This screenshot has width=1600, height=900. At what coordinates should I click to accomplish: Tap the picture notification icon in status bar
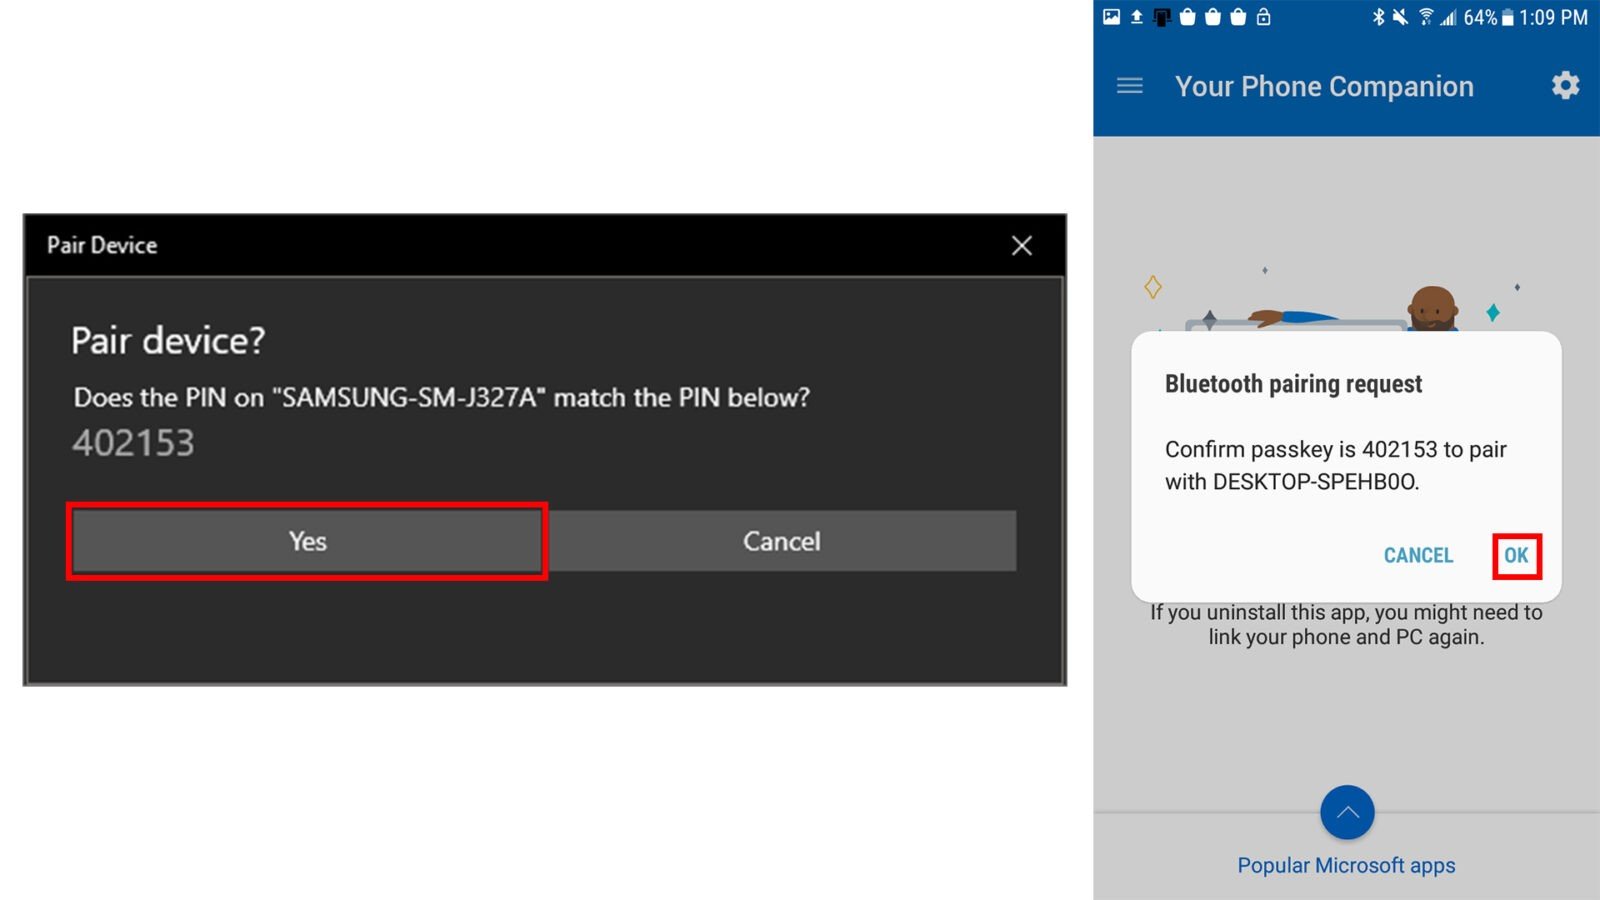coord(1111,16)
